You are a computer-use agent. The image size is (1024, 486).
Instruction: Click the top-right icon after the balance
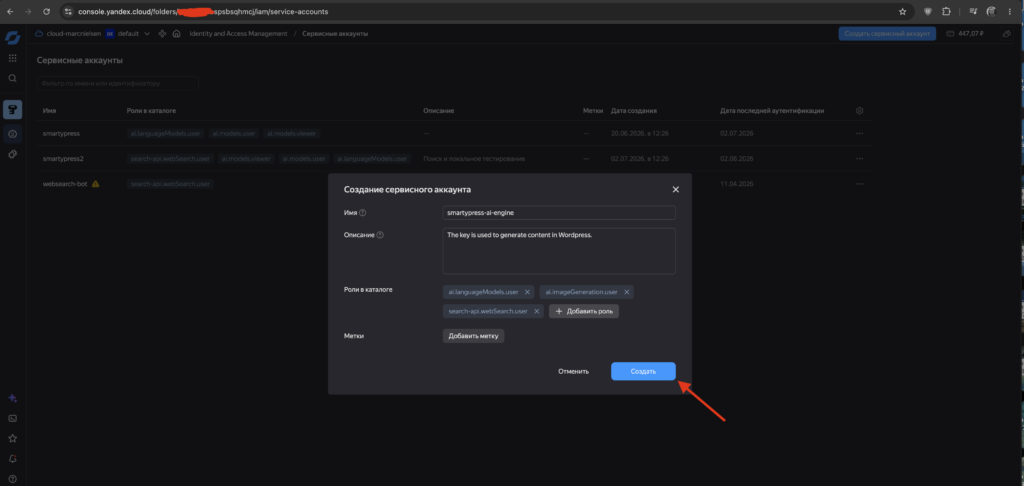1006,33
